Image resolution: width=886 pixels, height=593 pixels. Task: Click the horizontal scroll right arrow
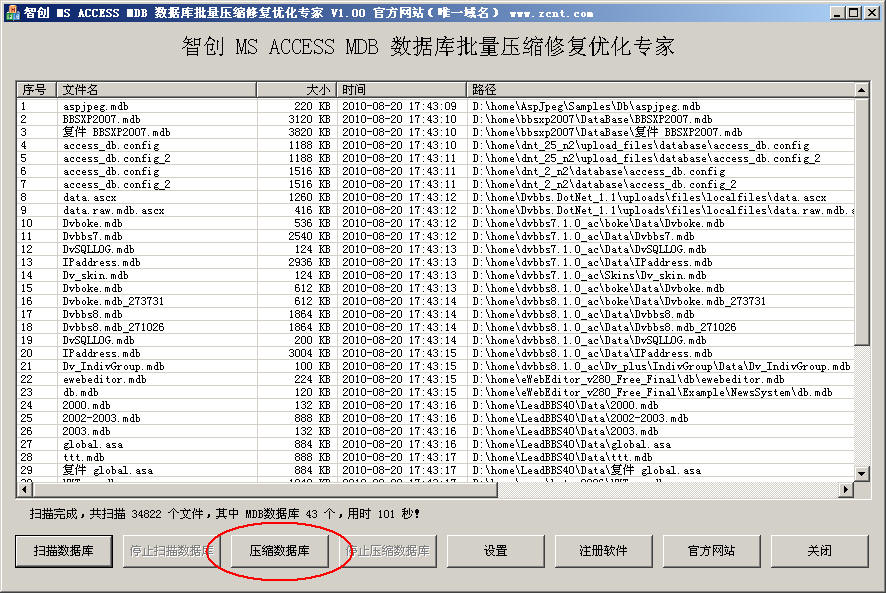pos(845,489)
